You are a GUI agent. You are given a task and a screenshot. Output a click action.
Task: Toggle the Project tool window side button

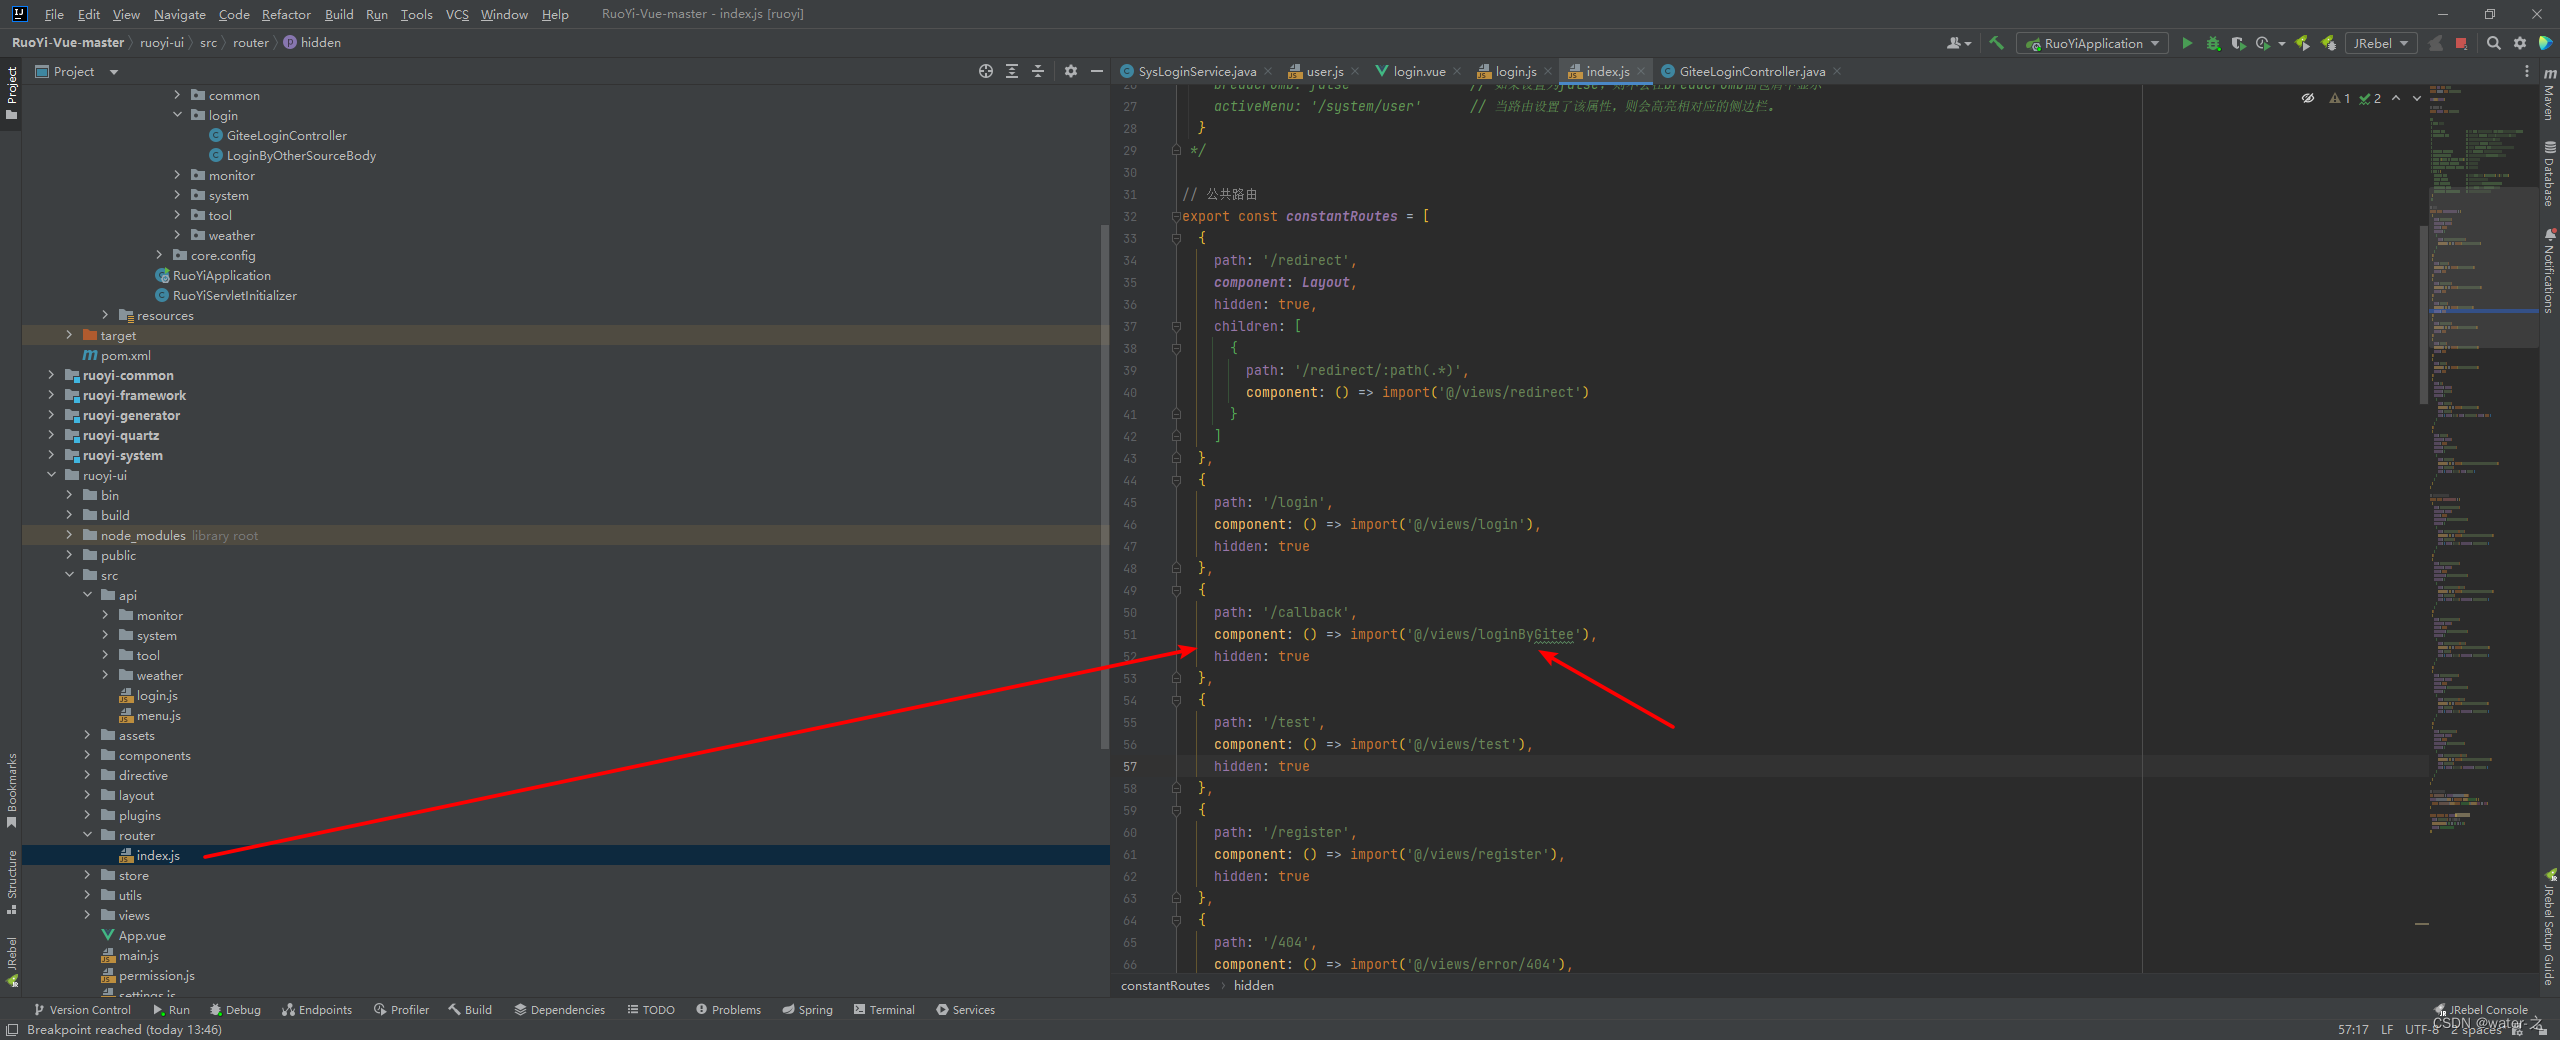coord(12,93)
